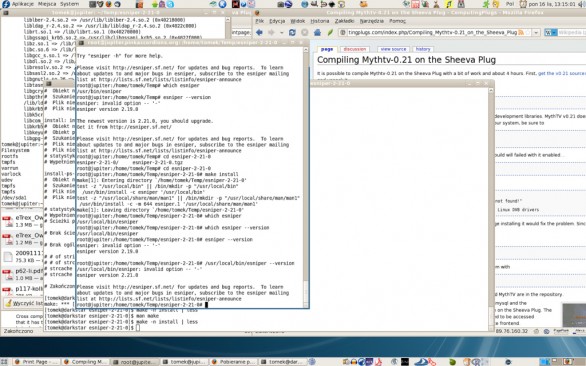The image size is (586, 366).
Task: Switch to the wiki 'discussion' tab
Action: [355, 49]
